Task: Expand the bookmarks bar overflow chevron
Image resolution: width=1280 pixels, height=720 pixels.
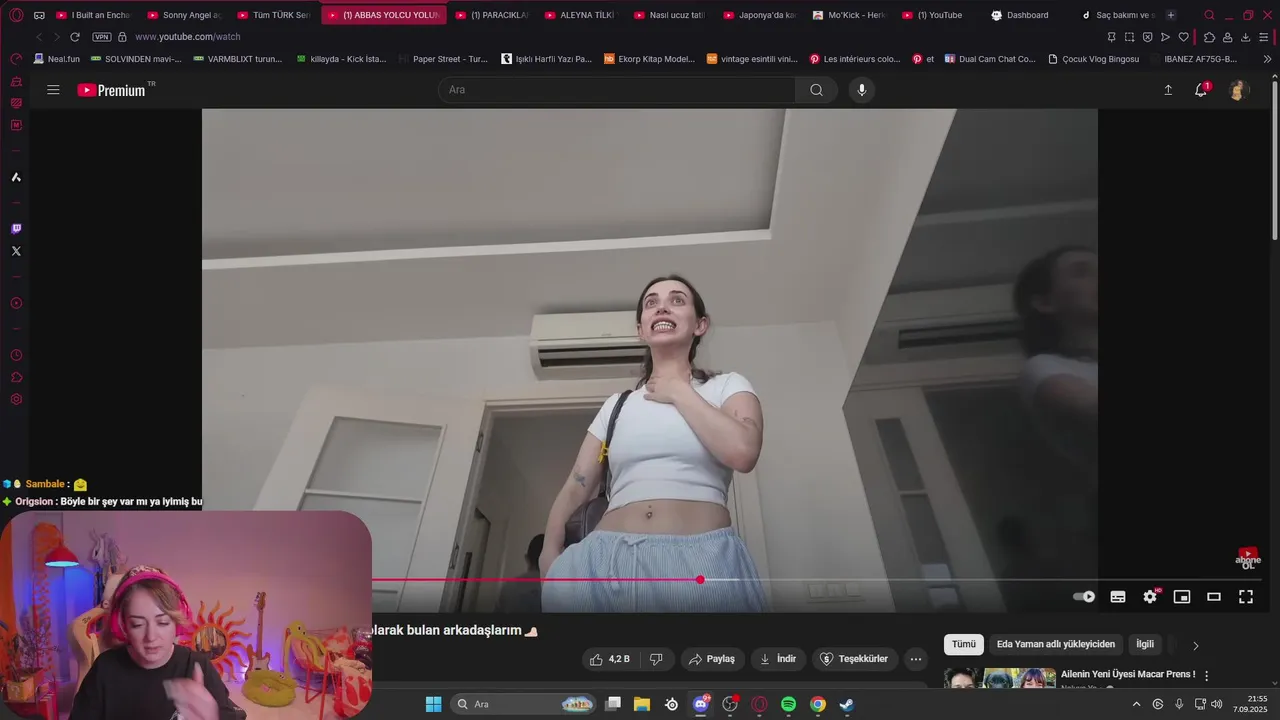Action: coord(1267,59)
